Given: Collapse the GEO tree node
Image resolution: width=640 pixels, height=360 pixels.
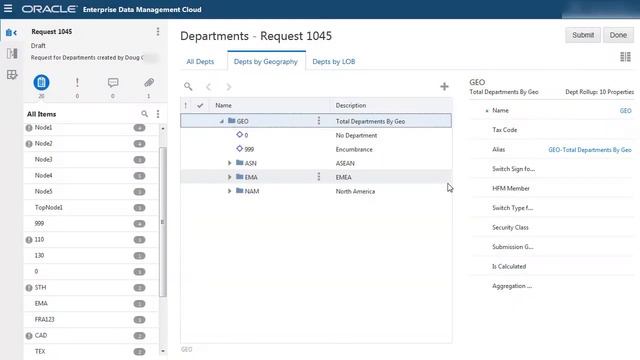Looking at the screenshot, I should [222, 121].
